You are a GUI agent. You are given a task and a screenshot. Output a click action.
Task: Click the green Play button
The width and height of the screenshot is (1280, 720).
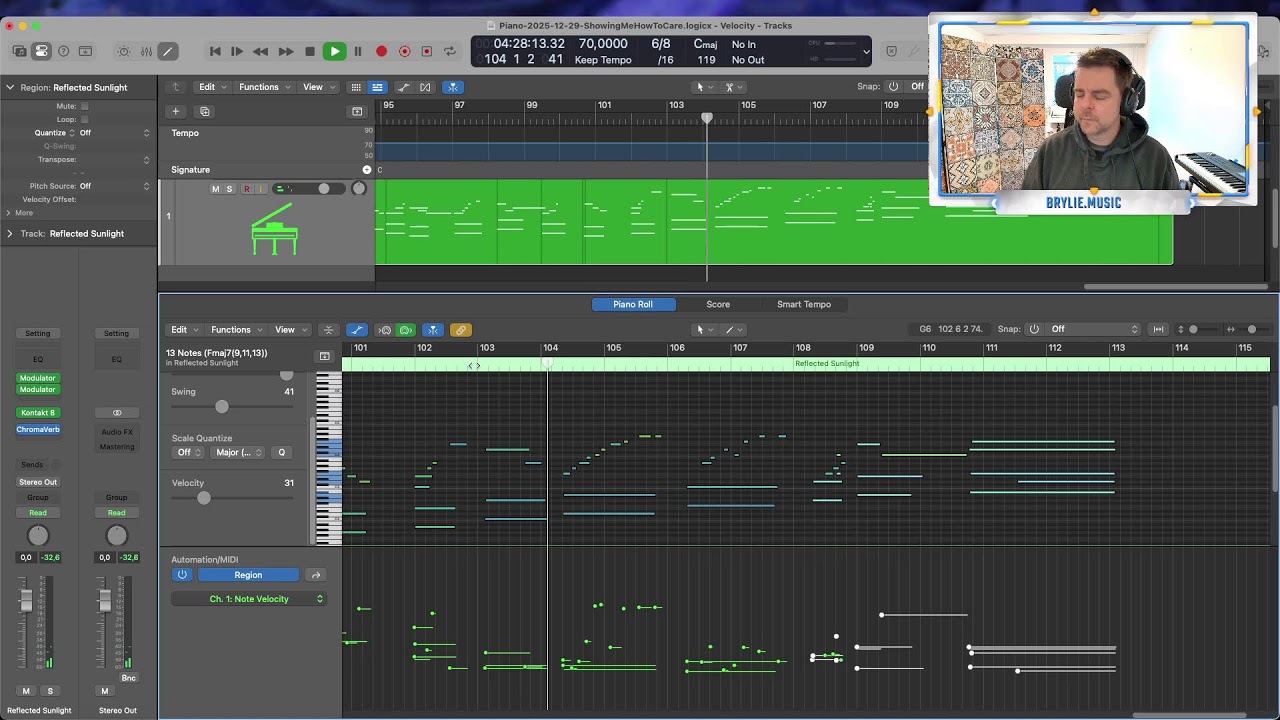click(334, 51)
